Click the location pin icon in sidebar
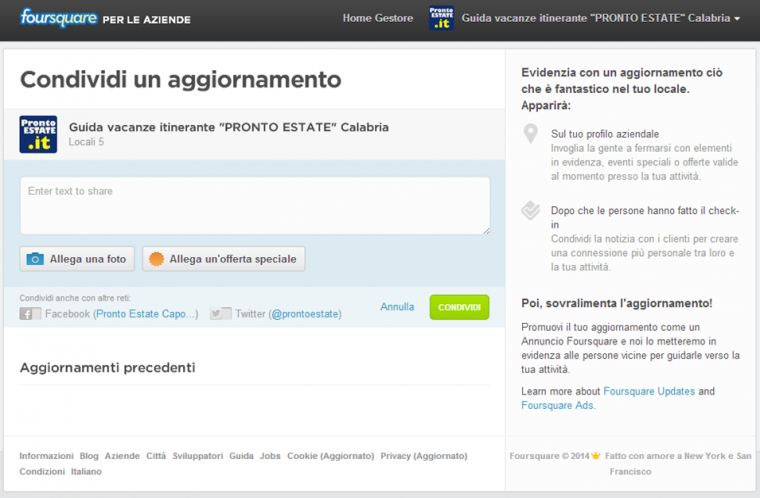 (x=531, y=133)
